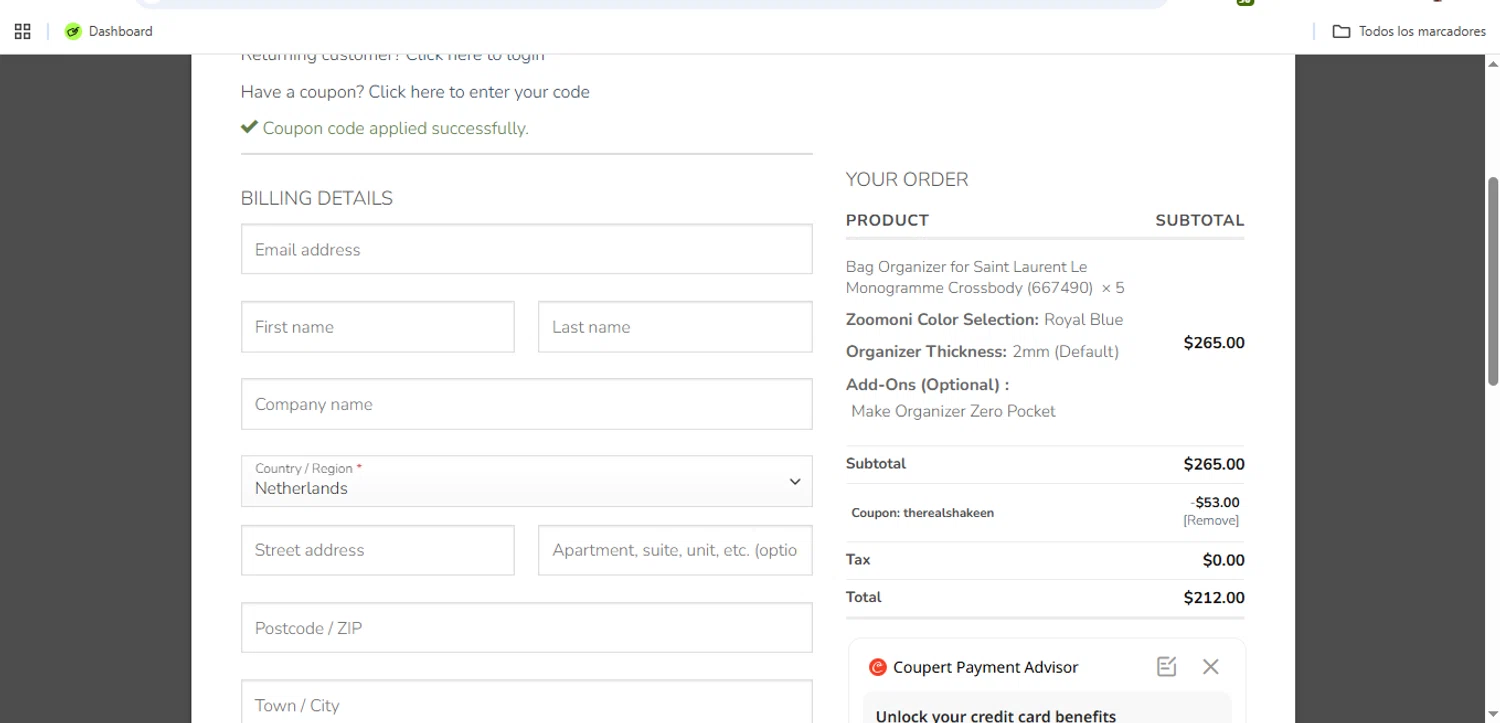Screen dimensions: 1500x723
Task: Click the Coupert feedback note icon
Action: pos(1166,667)
